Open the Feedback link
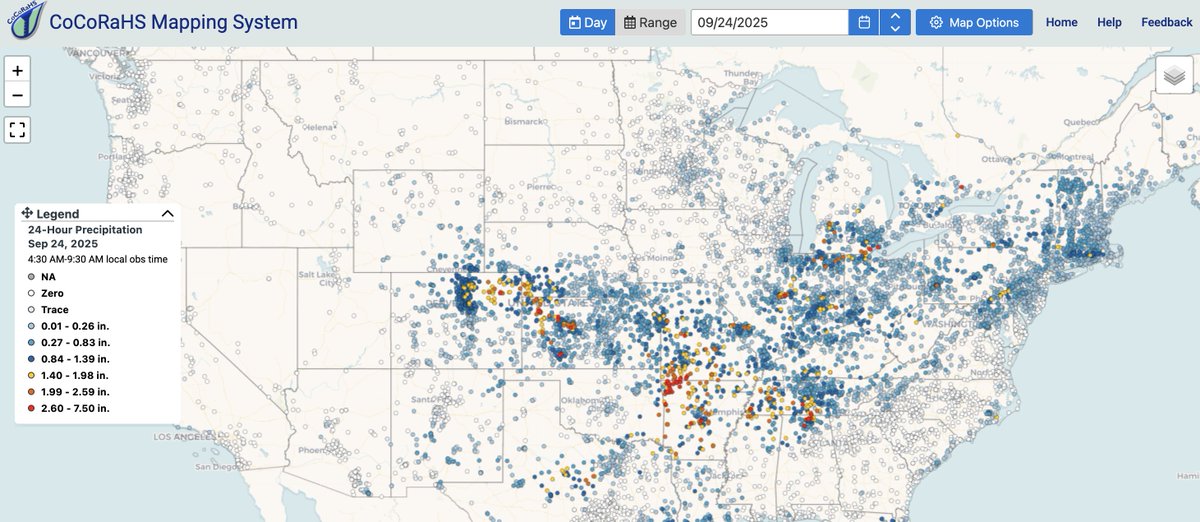1200x522 pixels. [1167, 22]
